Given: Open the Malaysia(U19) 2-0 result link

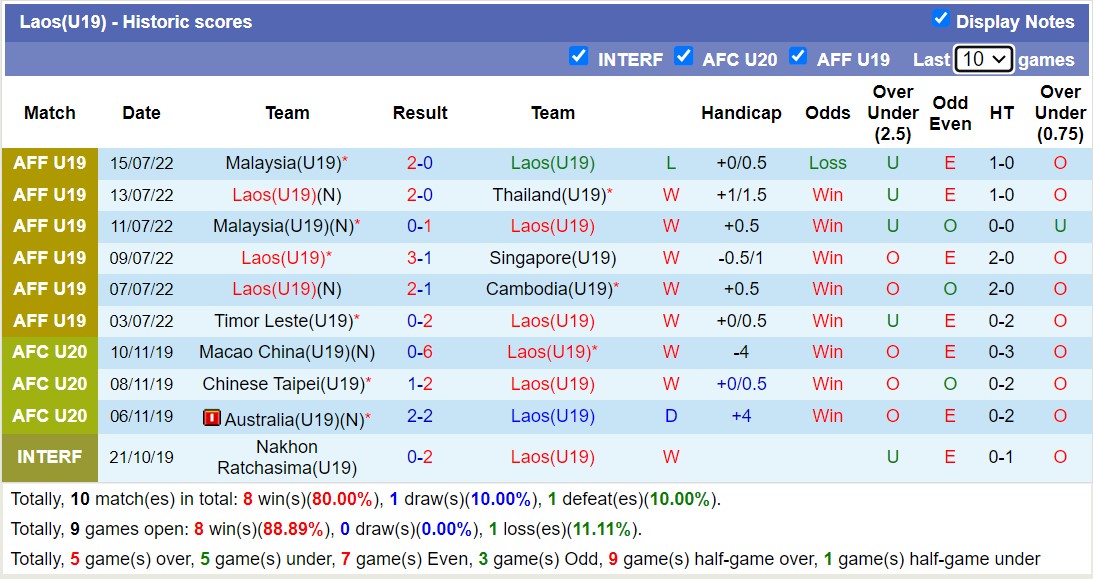Looking at the screenshot, I should tap(419, 163).
